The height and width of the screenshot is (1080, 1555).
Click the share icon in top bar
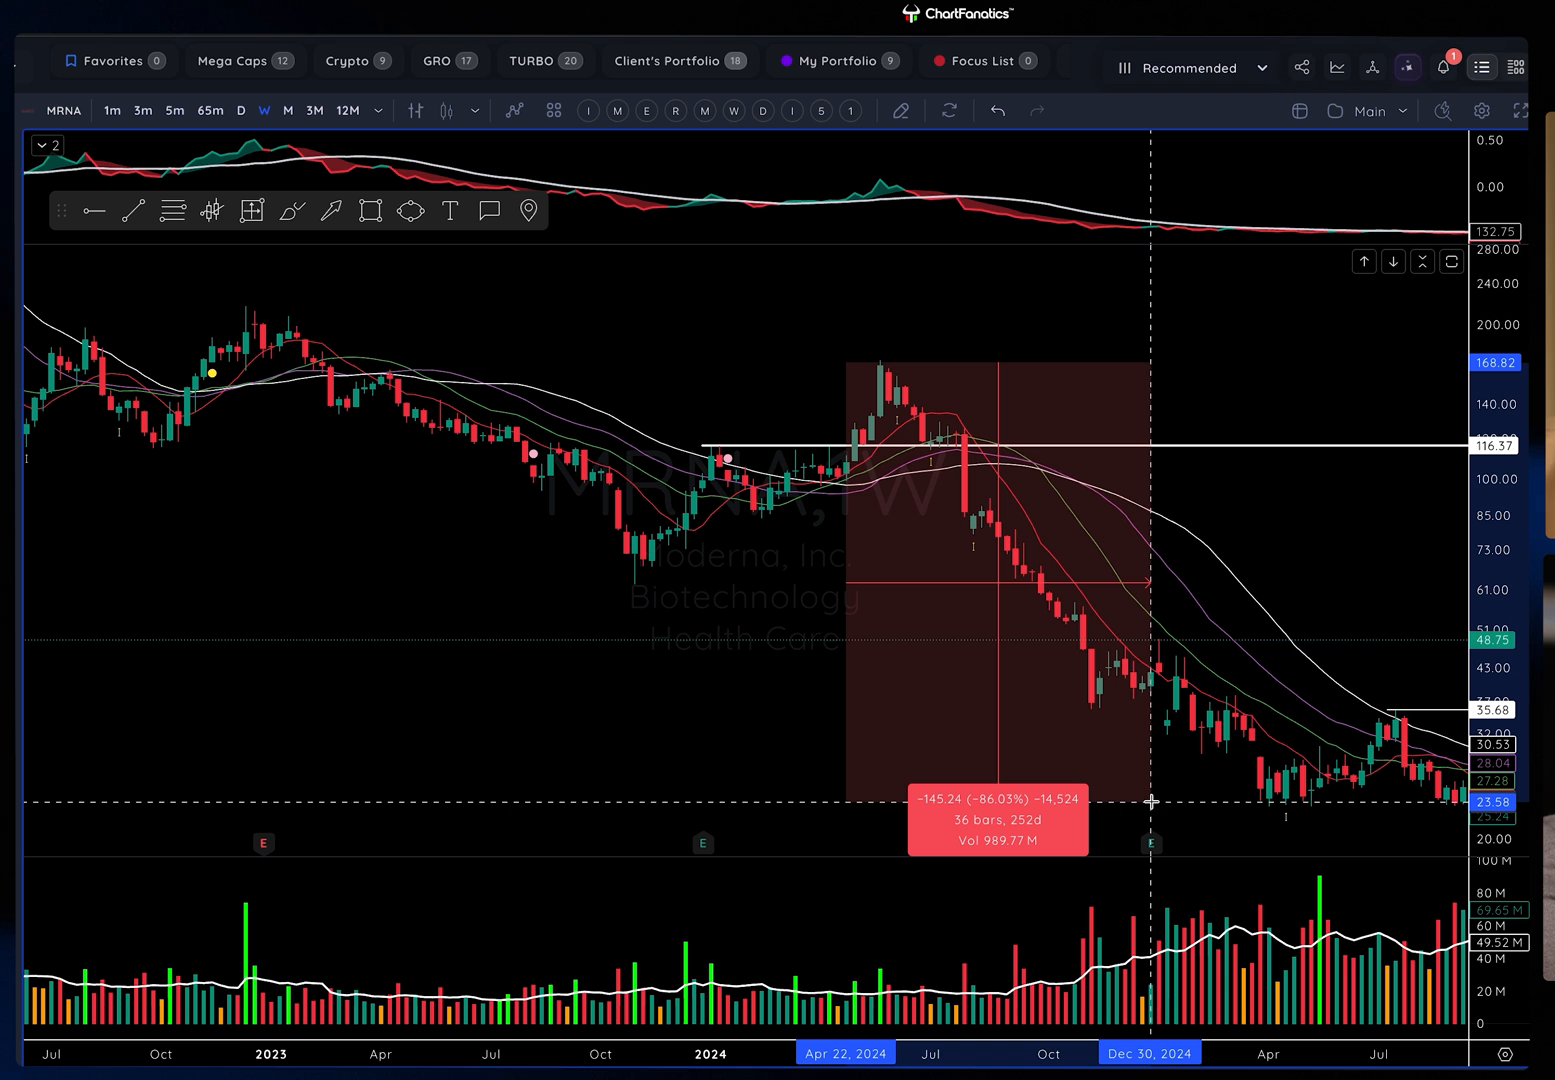click(1302, 67)
